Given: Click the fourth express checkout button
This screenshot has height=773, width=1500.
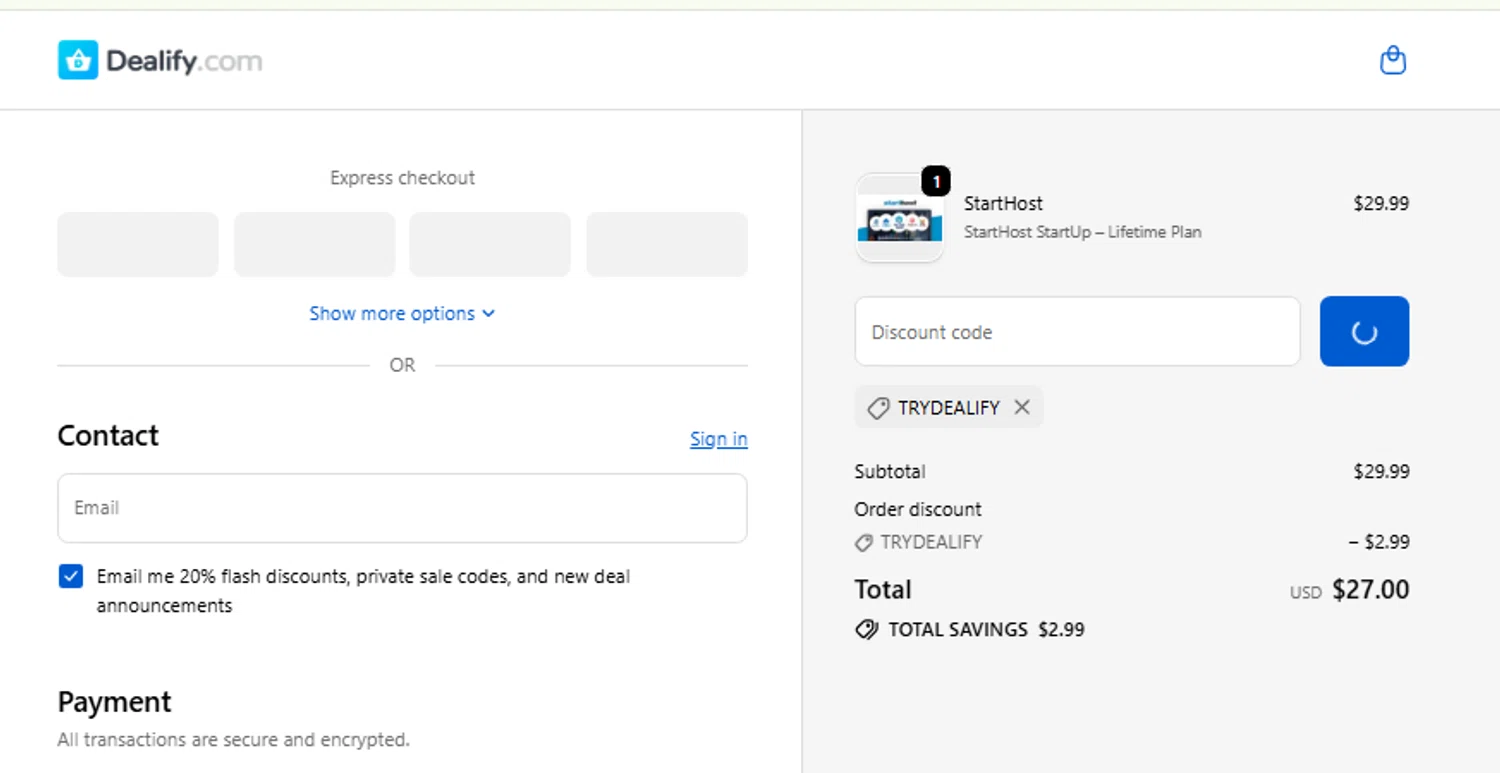Looking at the screenshot, I should point(667,244).
